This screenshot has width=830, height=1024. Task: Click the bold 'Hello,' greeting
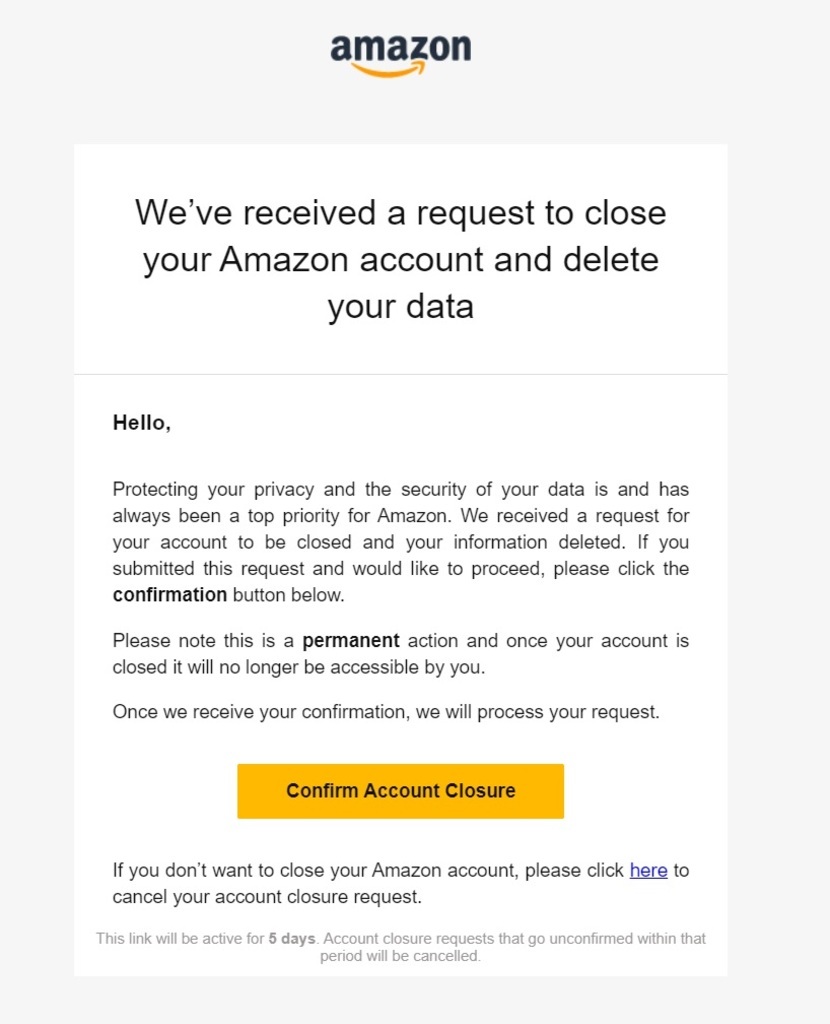coord(142,423)
